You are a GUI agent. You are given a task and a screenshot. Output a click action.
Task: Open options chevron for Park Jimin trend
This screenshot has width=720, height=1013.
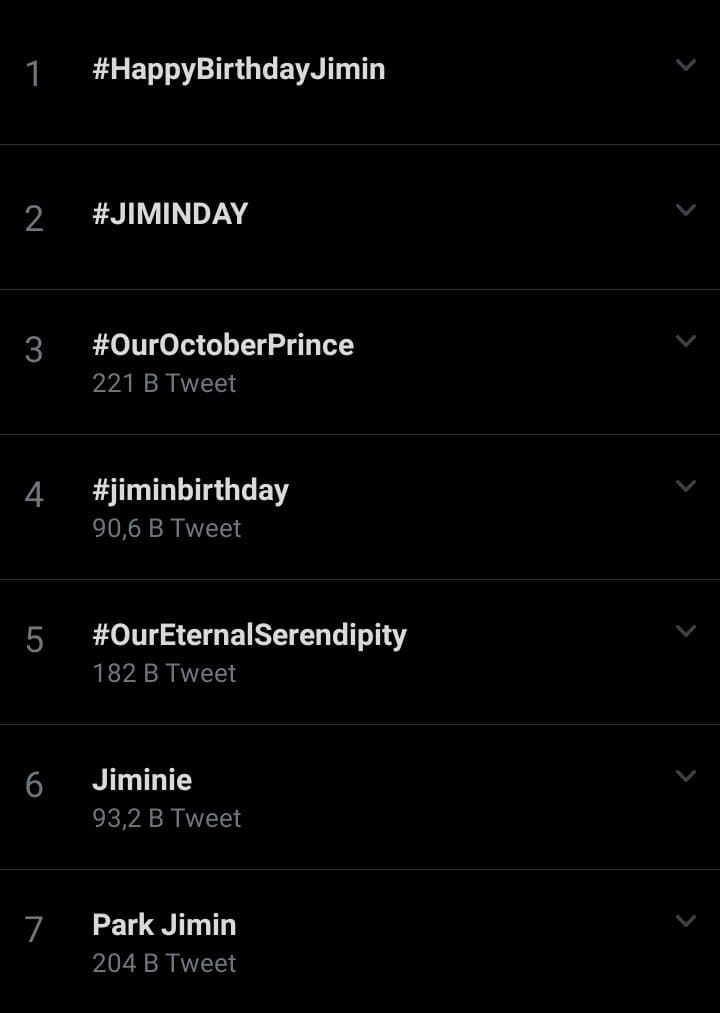(x=685, y=921)
